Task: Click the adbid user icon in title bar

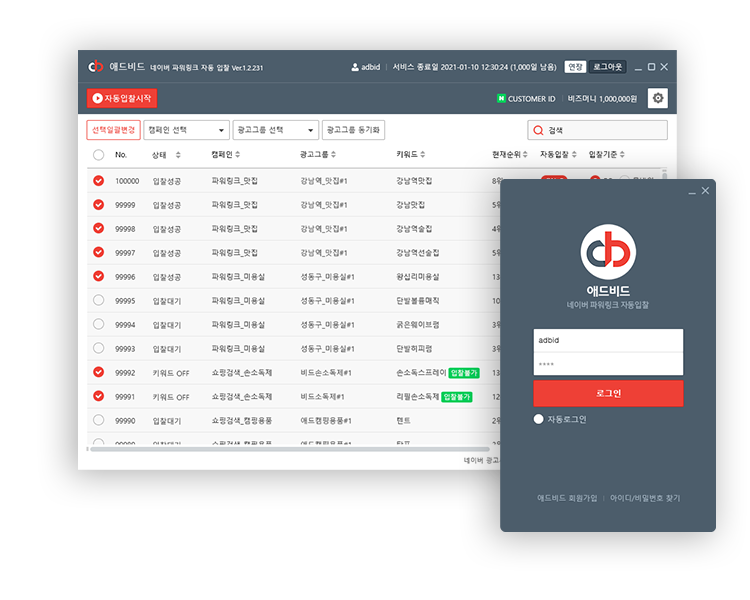Action: [355, 67]
